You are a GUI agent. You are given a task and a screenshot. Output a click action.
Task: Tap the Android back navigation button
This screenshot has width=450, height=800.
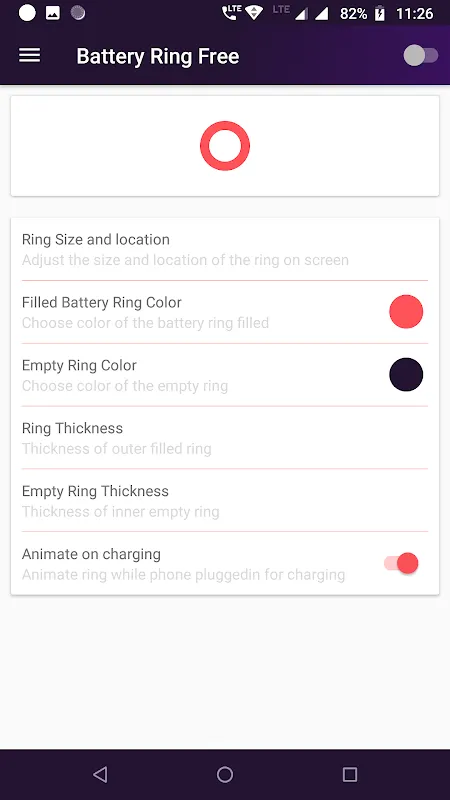coord(100,774)
